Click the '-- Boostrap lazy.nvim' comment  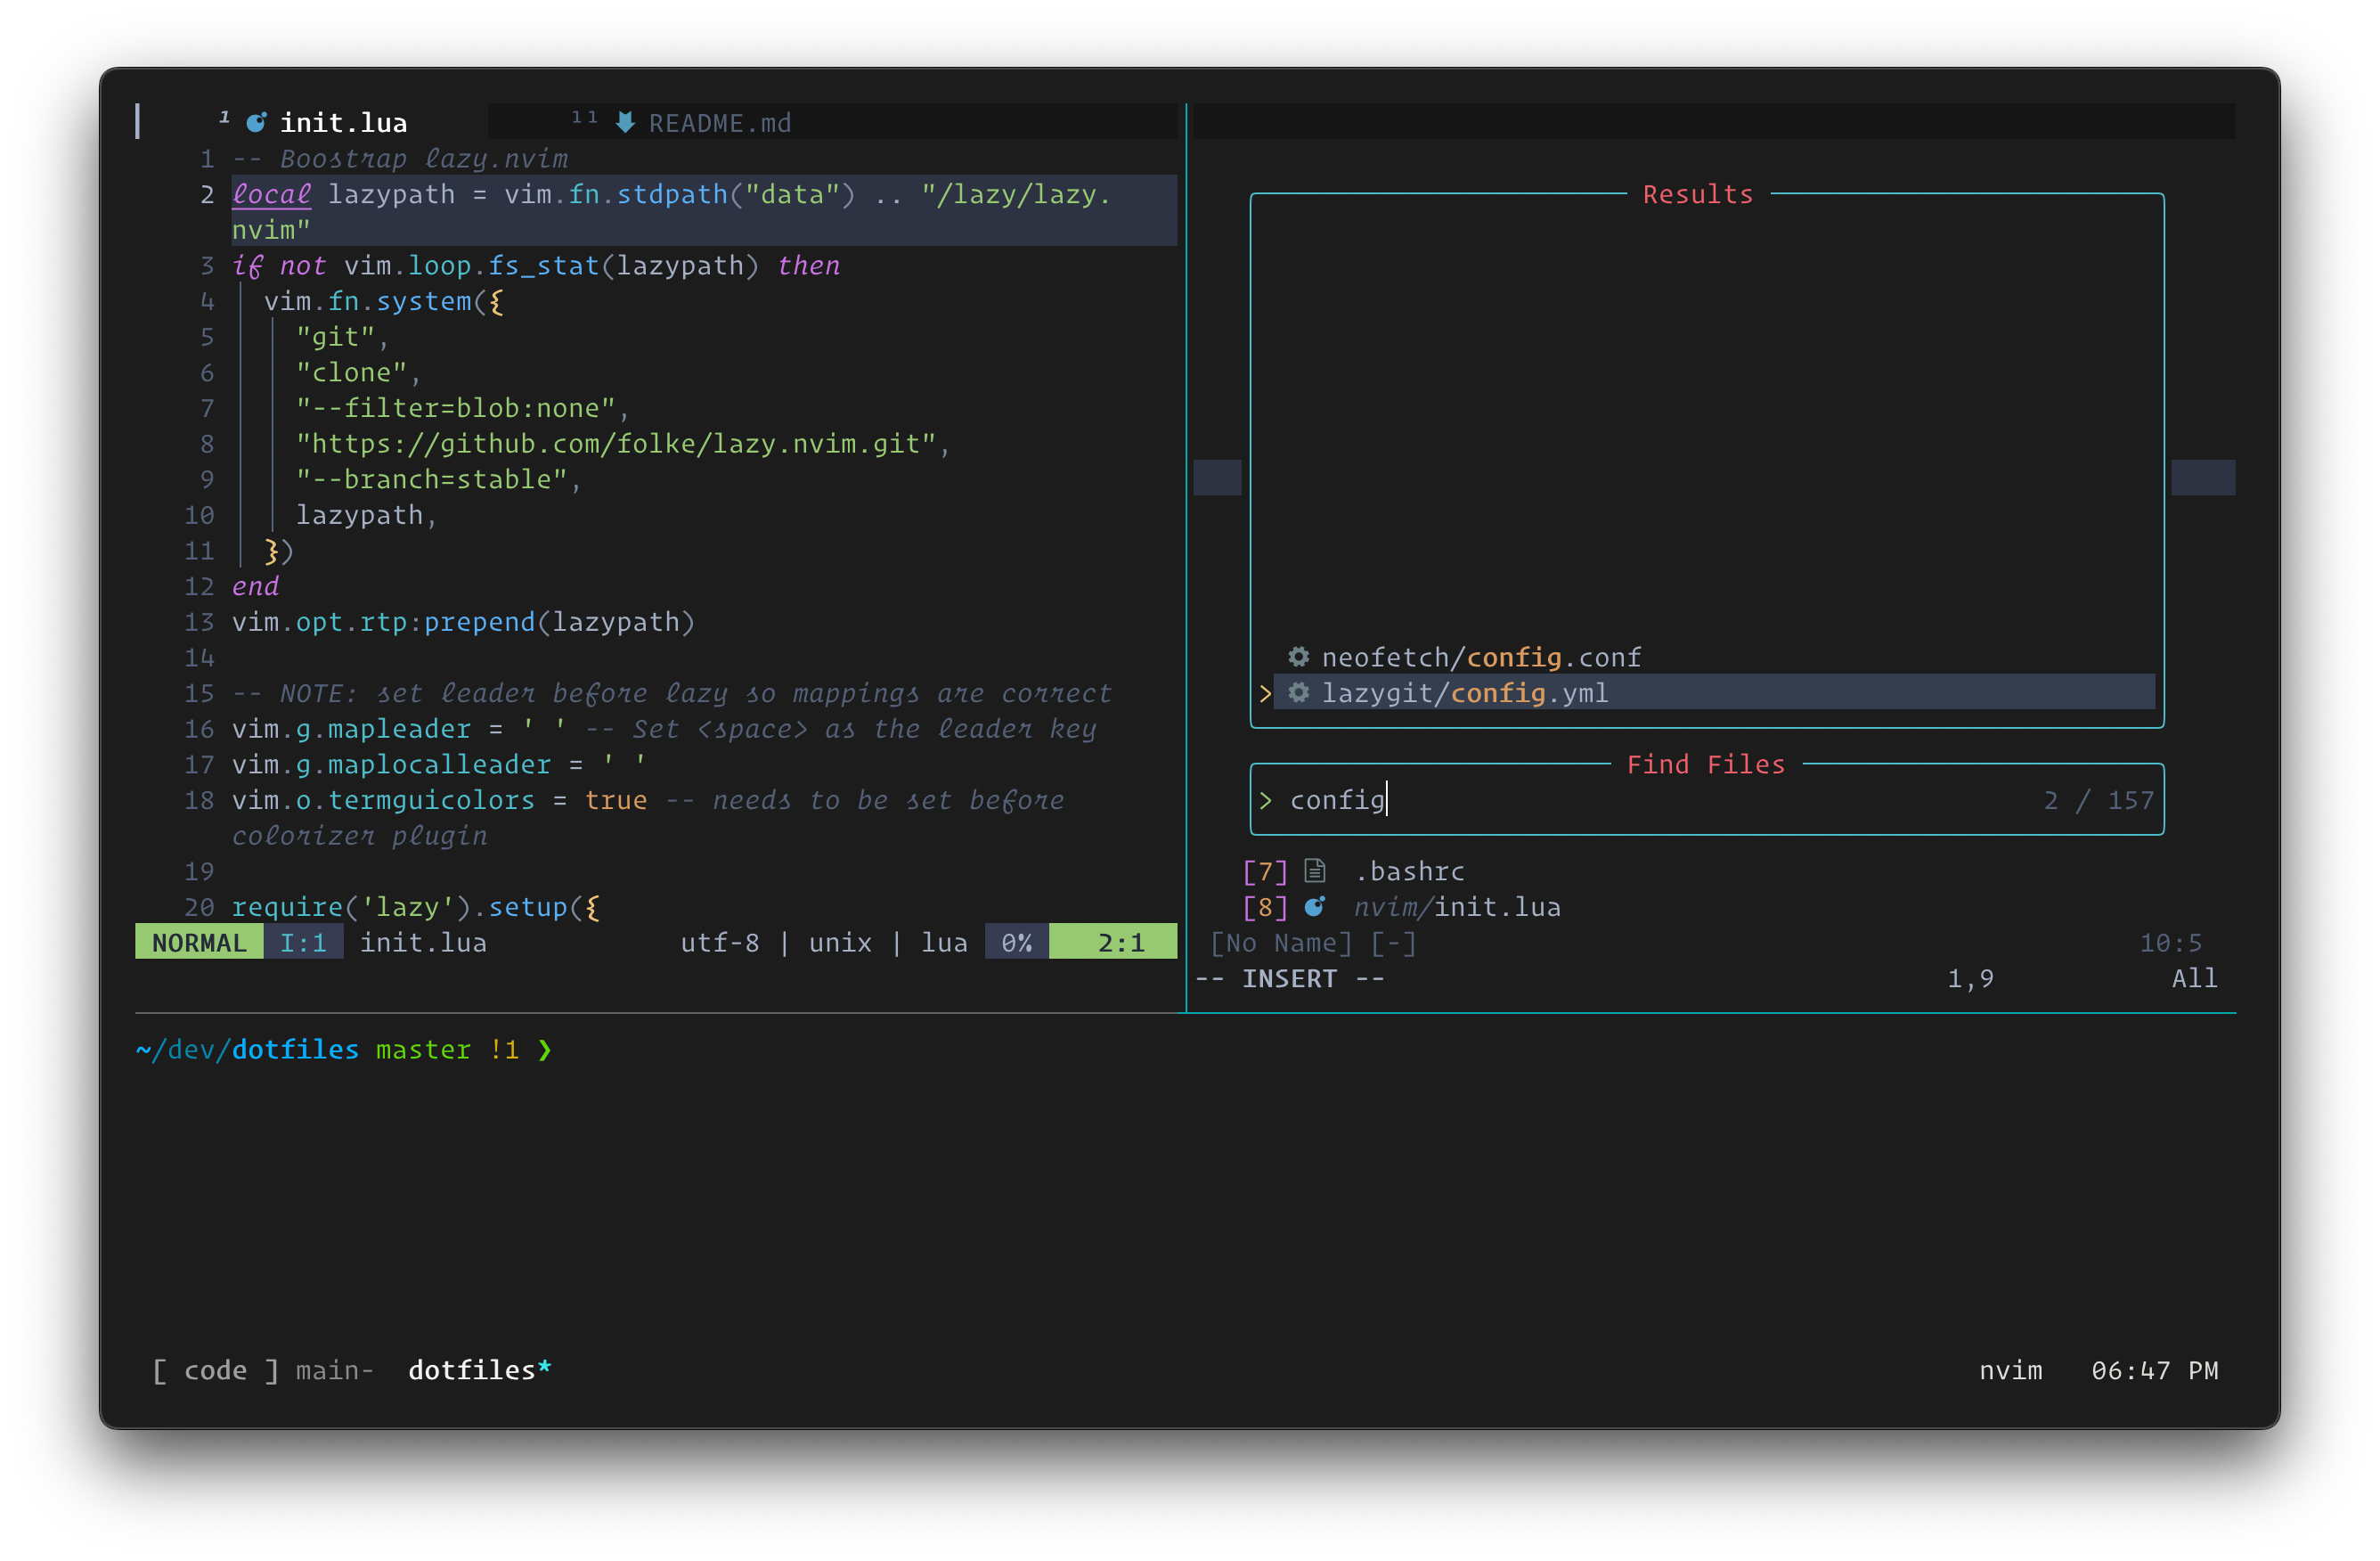click(x=400, y=158)
